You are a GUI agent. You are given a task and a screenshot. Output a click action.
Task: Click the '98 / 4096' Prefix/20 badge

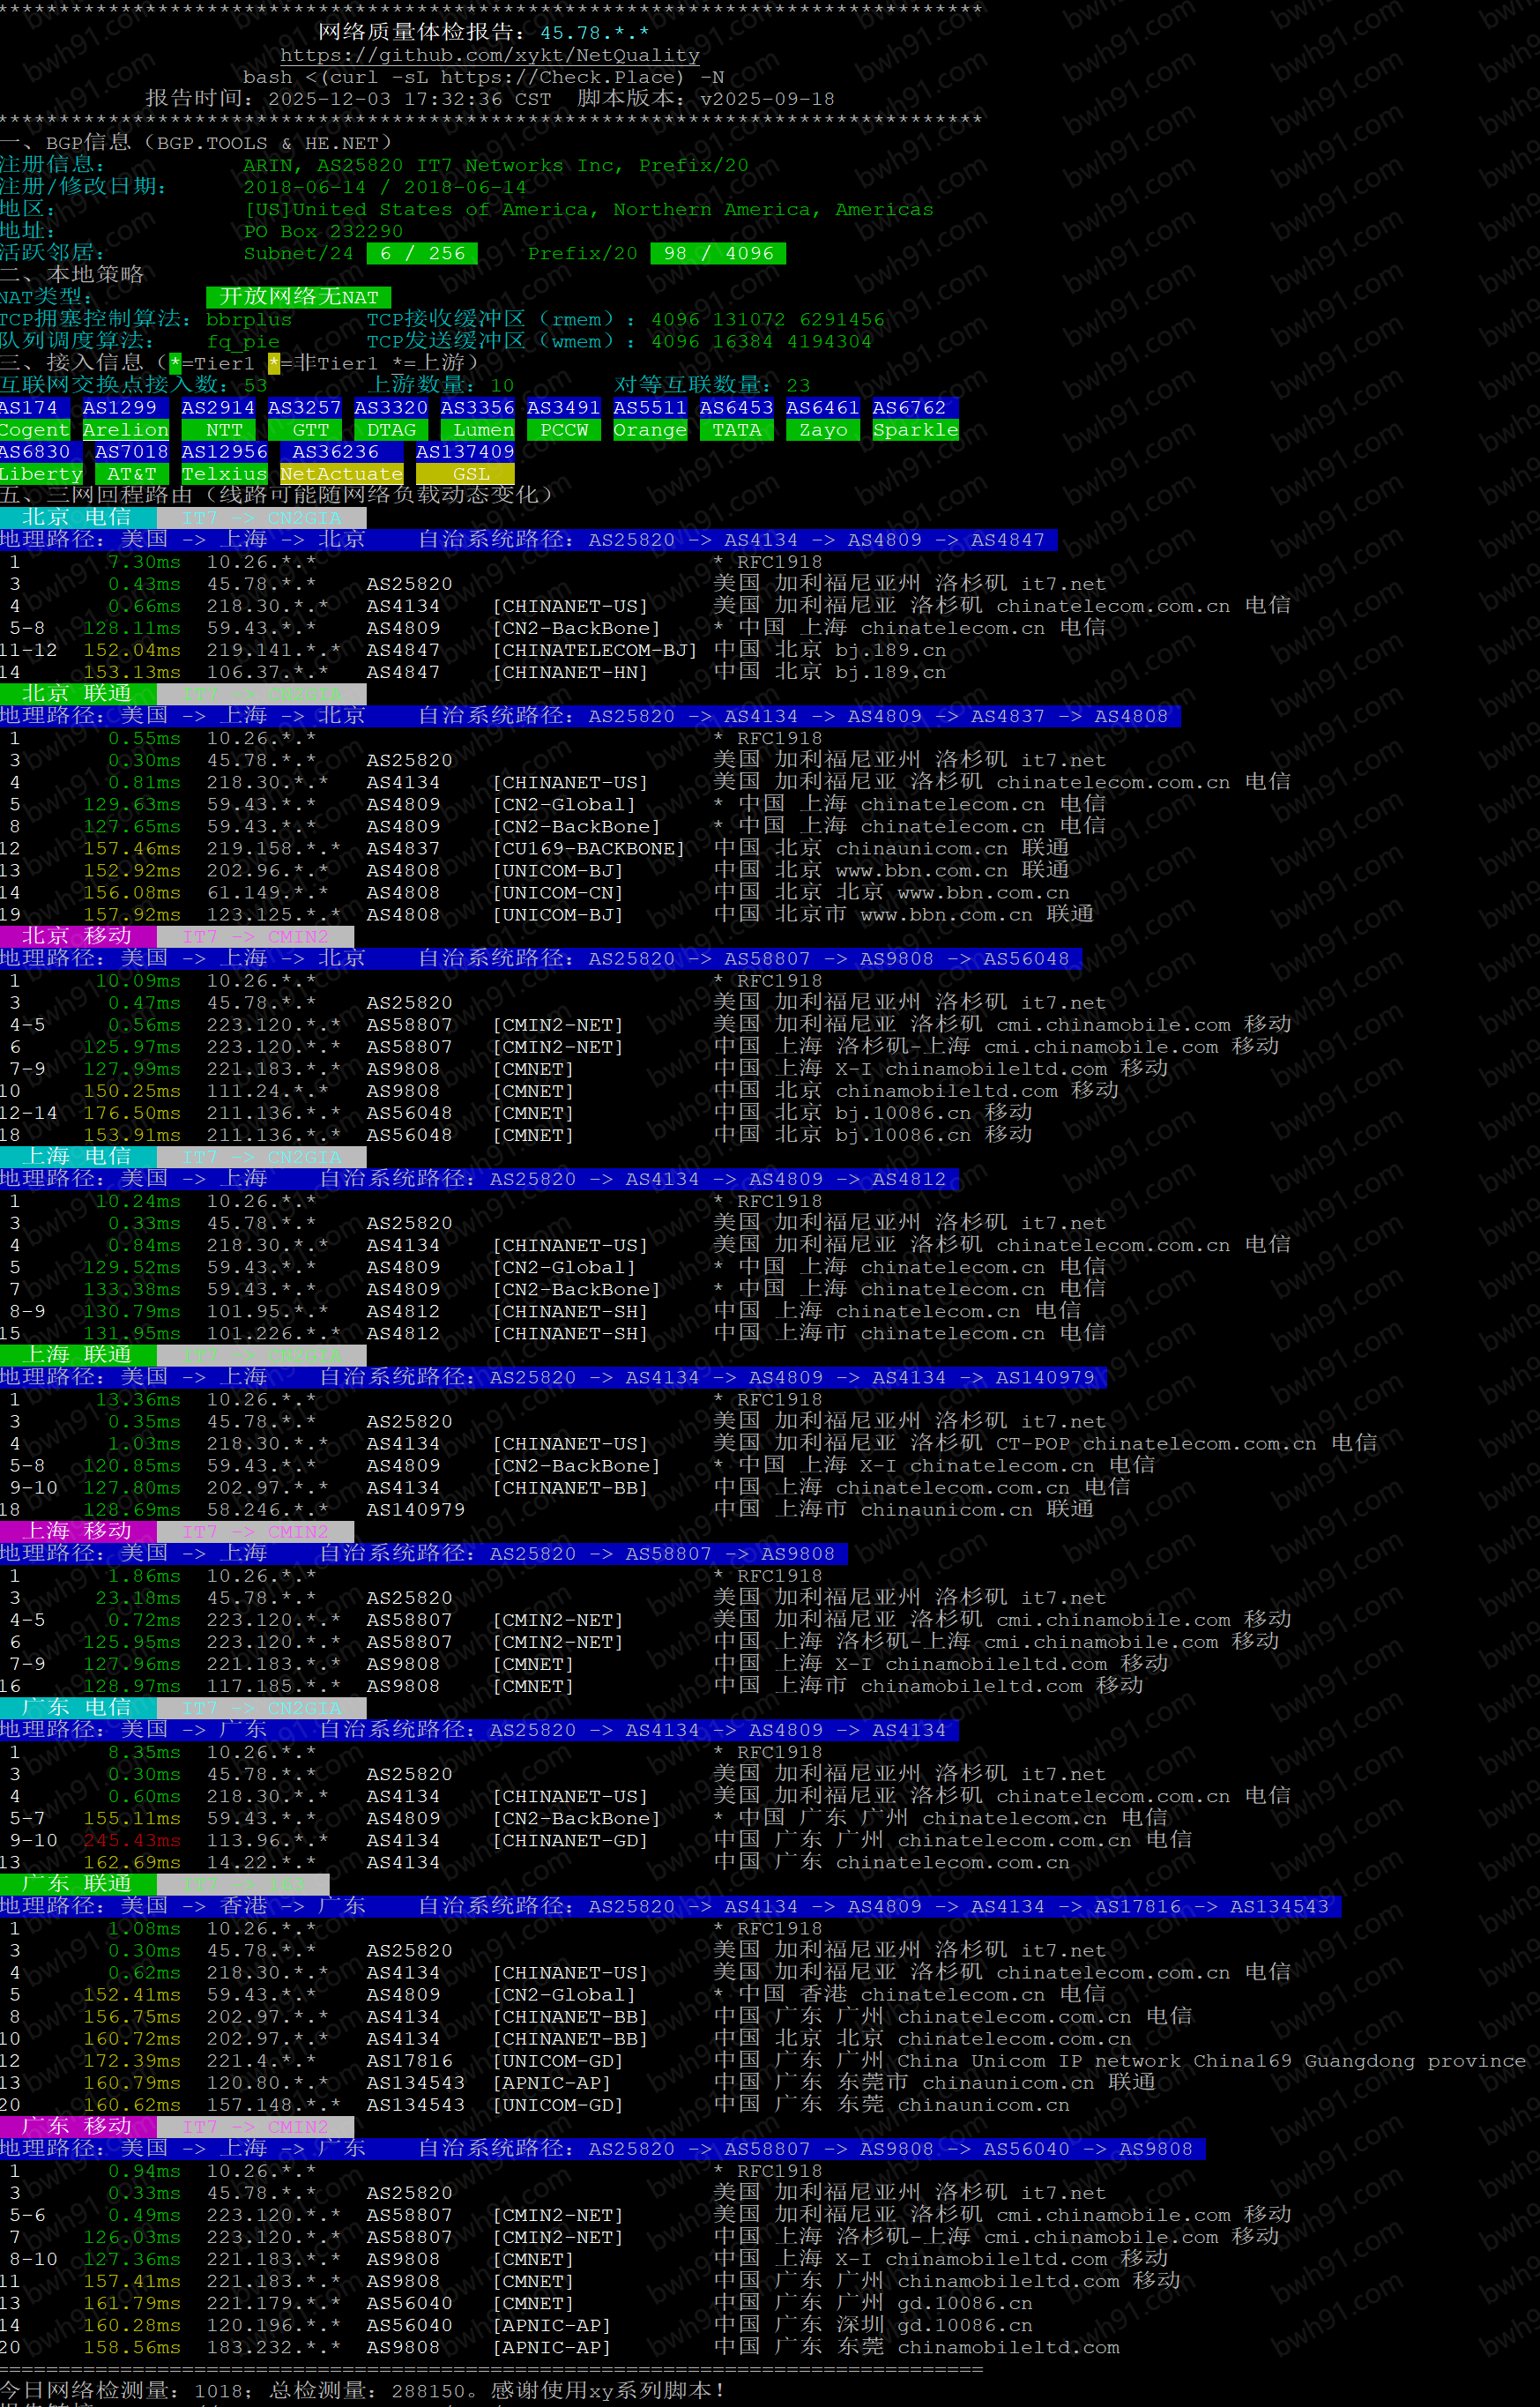click(717, 253)
